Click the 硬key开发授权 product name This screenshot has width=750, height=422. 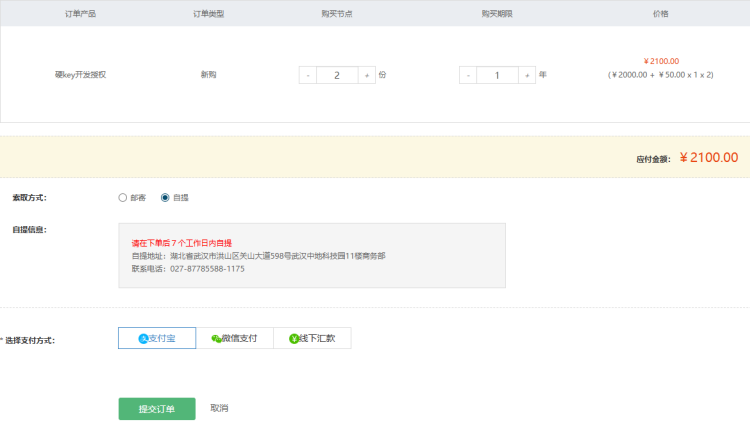[x=81, y=75]
